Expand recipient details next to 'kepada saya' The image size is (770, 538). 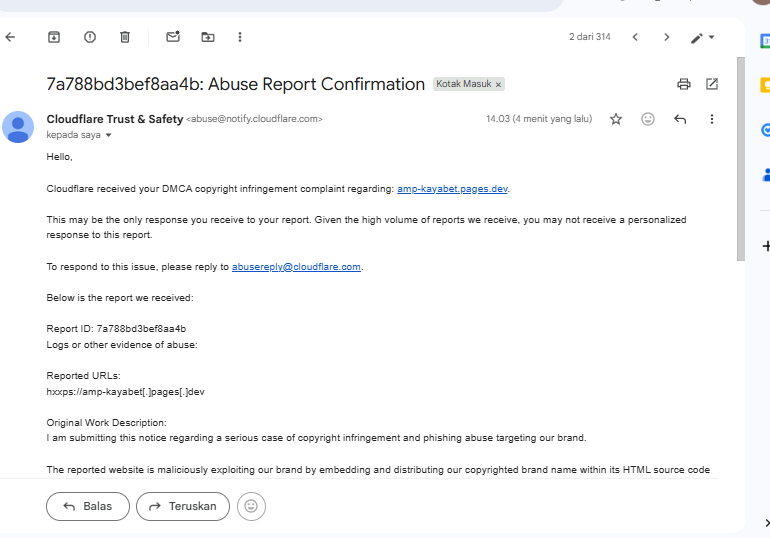pos(109,135)
